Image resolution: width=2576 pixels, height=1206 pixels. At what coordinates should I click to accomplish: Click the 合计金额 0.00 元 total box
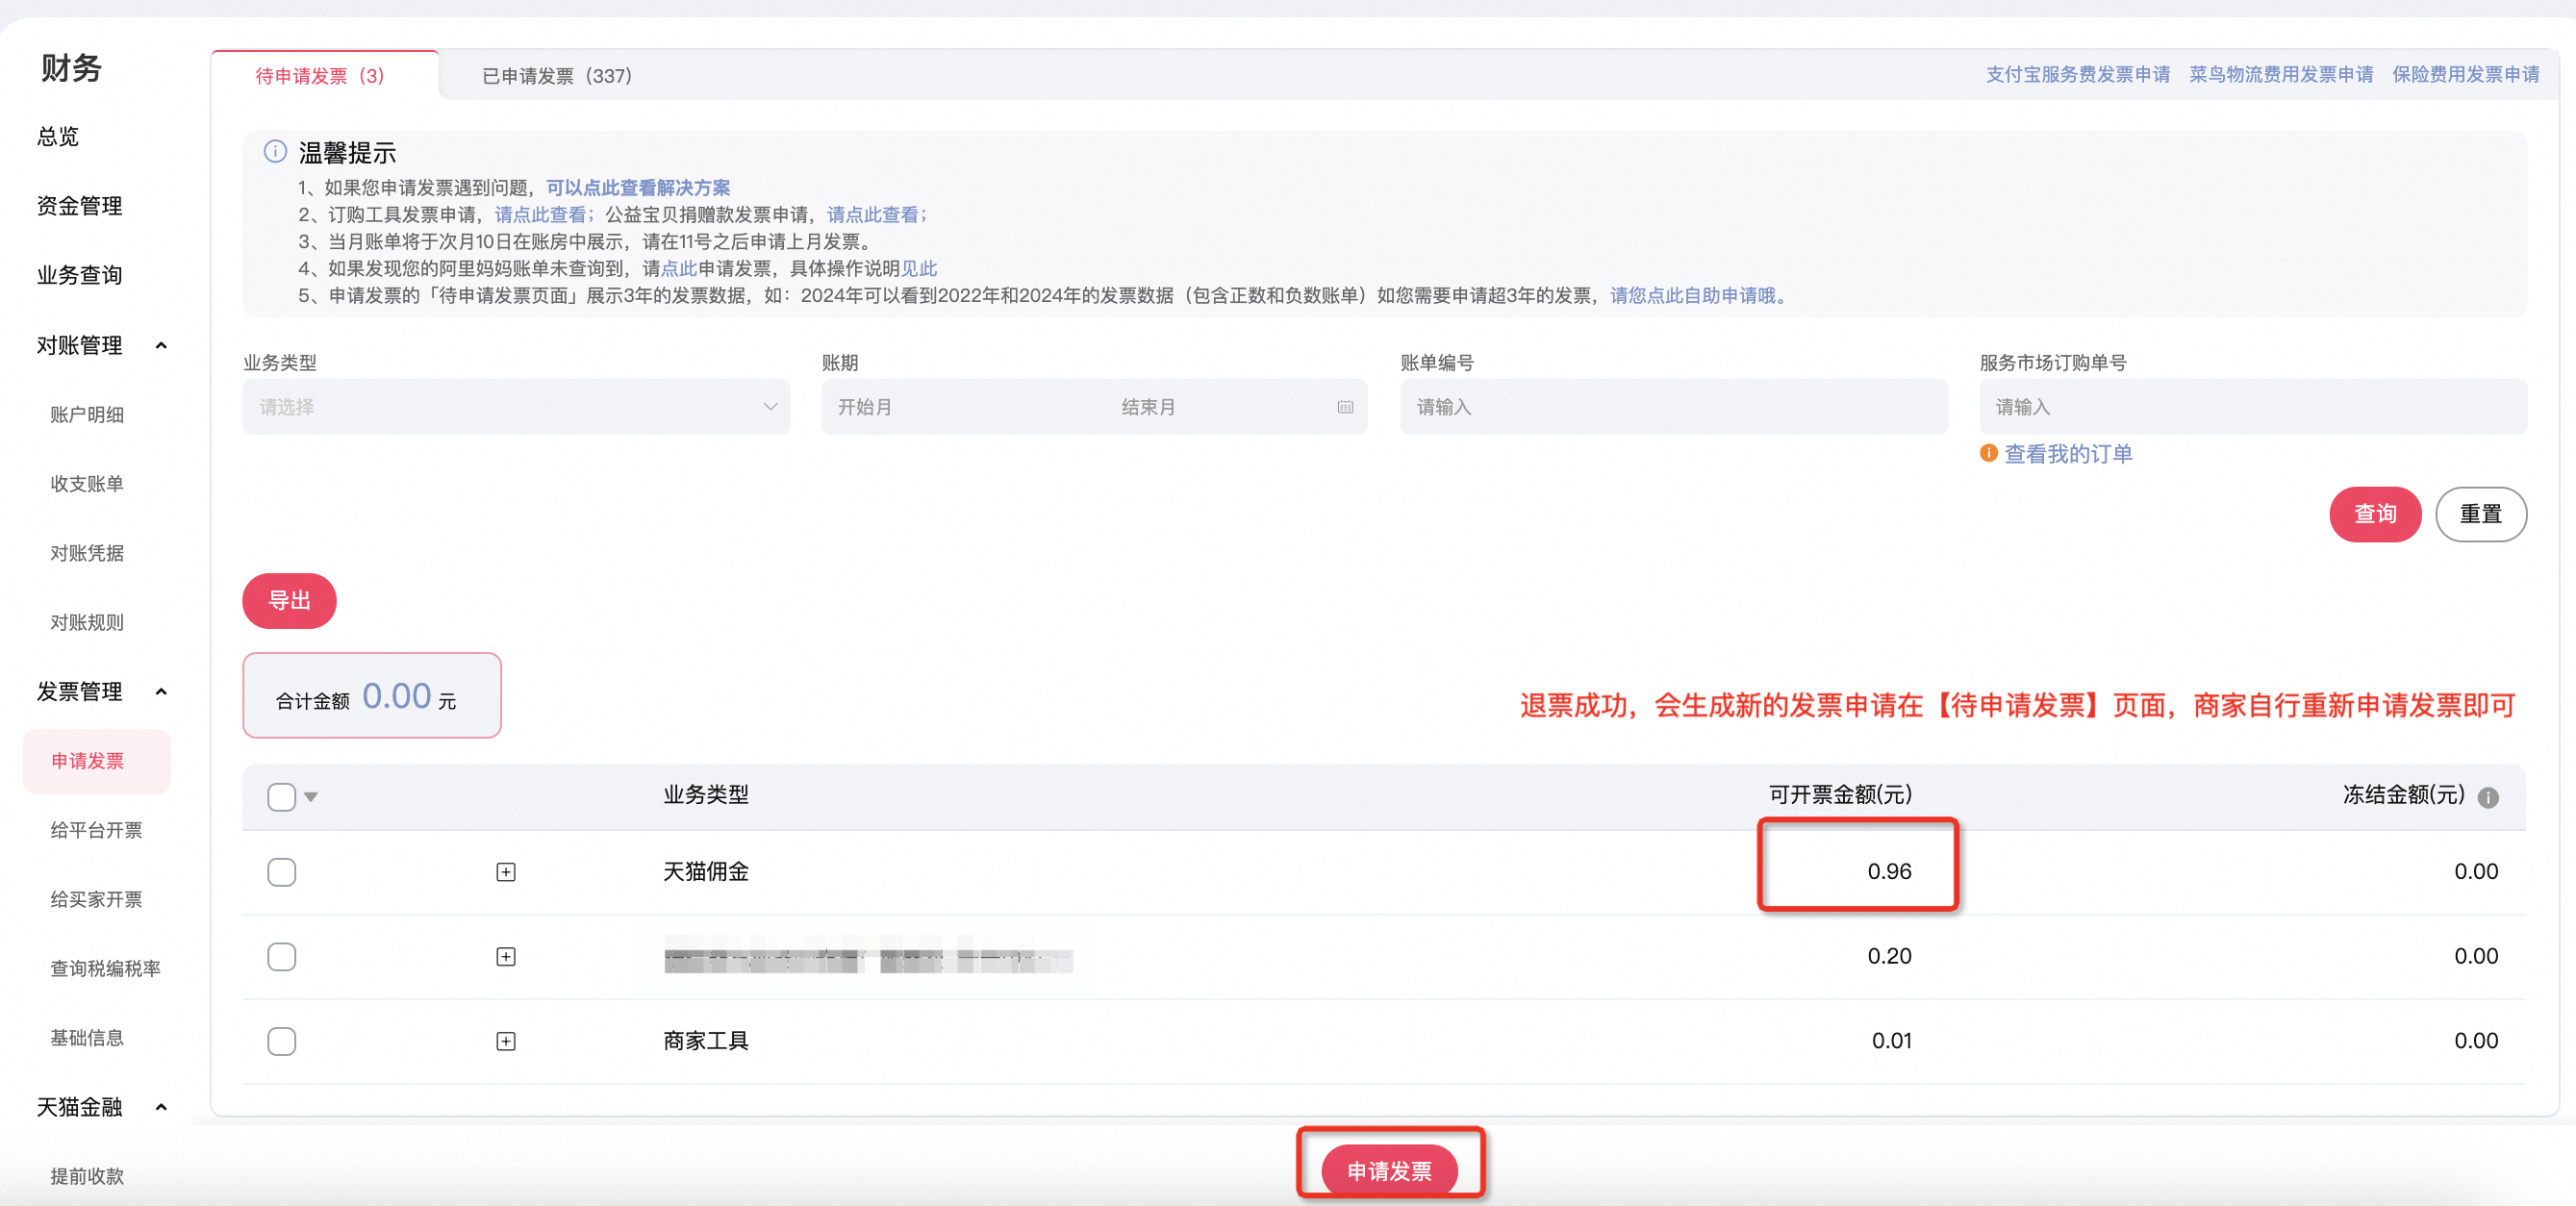pyautogui.click(x=371, y=696)
